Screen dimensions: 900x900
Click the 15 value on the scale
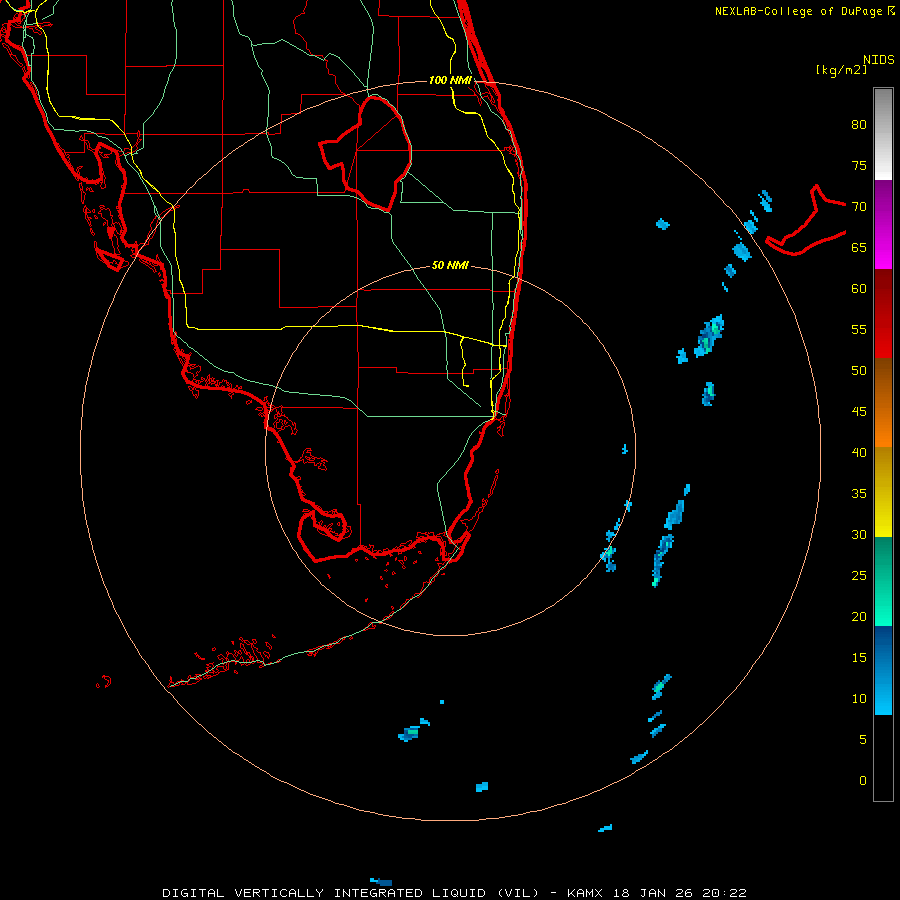click(x=859, y=658)
